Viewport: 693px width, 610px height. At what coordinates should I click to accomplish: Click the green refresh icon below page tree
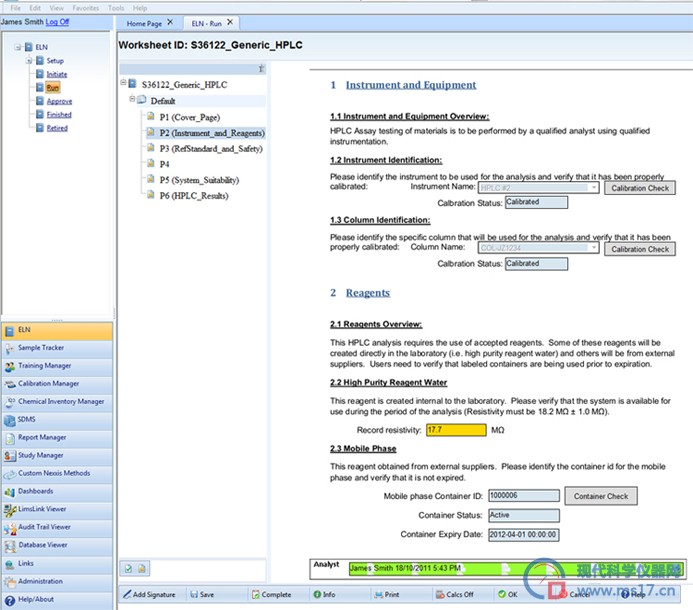click(128, 568)
